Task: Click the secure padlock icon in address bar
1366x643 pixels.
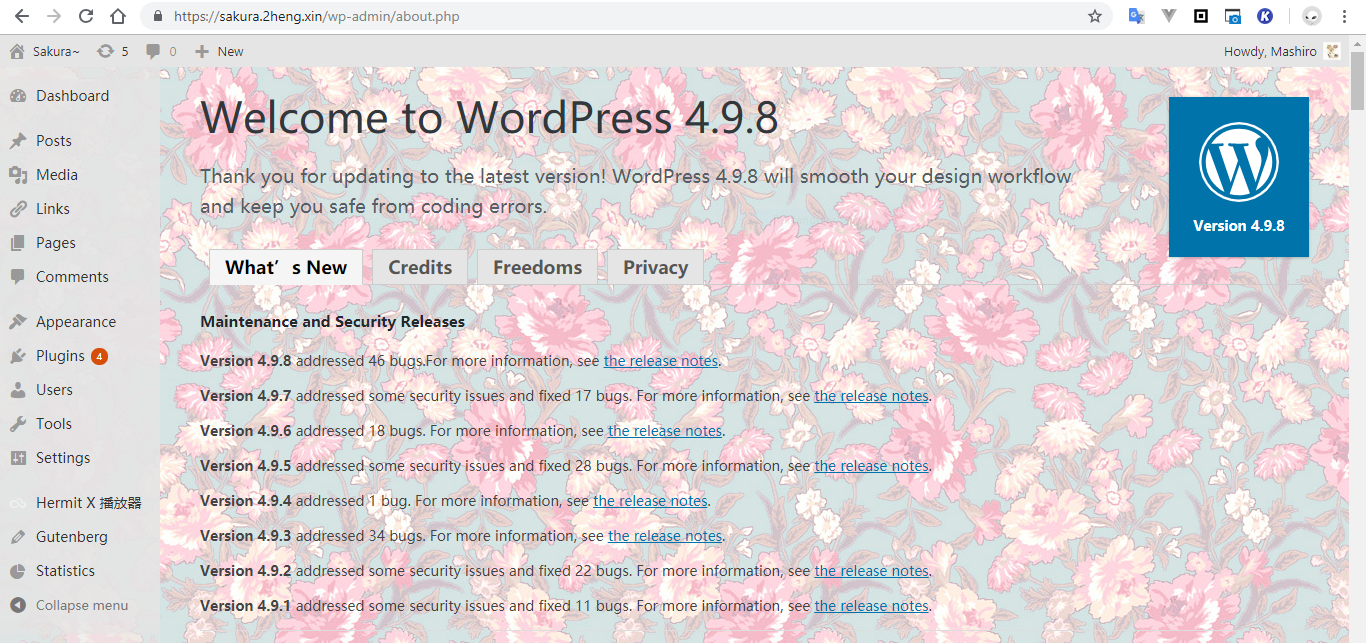Action: click(157, 16)
